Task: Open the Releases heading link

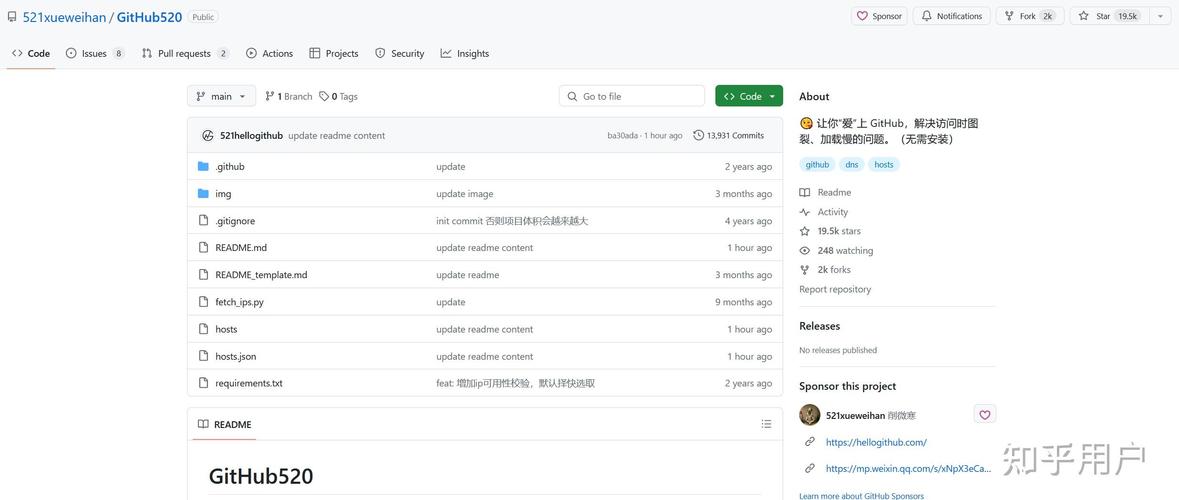Action: [x=820, y=326]
